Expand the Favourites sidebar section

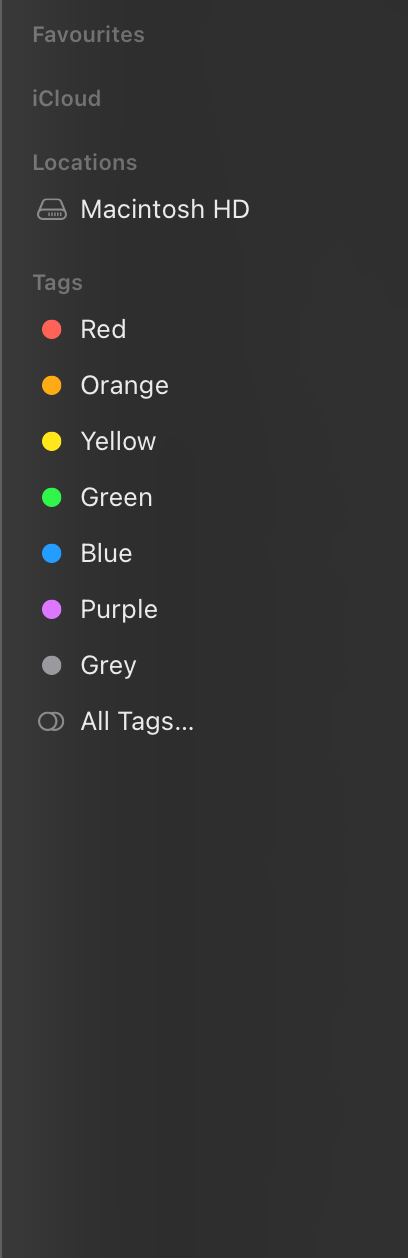coord(88,35)
